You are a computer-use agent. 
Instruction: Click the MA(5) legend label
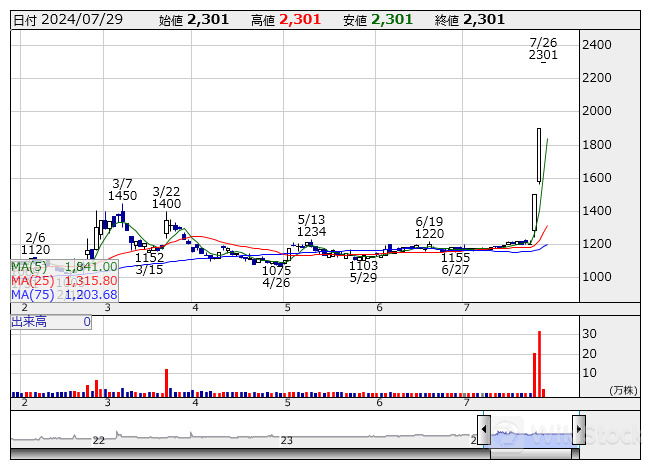(29, 266)
